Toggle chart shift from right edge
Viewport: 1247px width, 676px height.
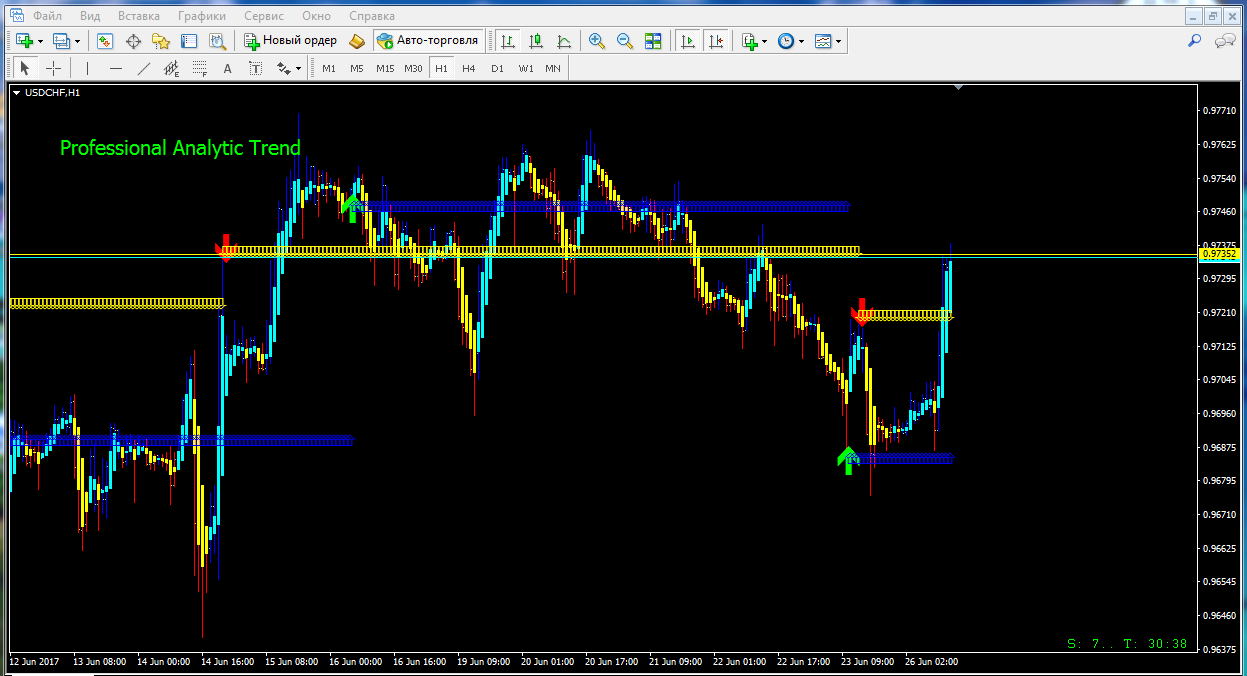coord(715,41)
